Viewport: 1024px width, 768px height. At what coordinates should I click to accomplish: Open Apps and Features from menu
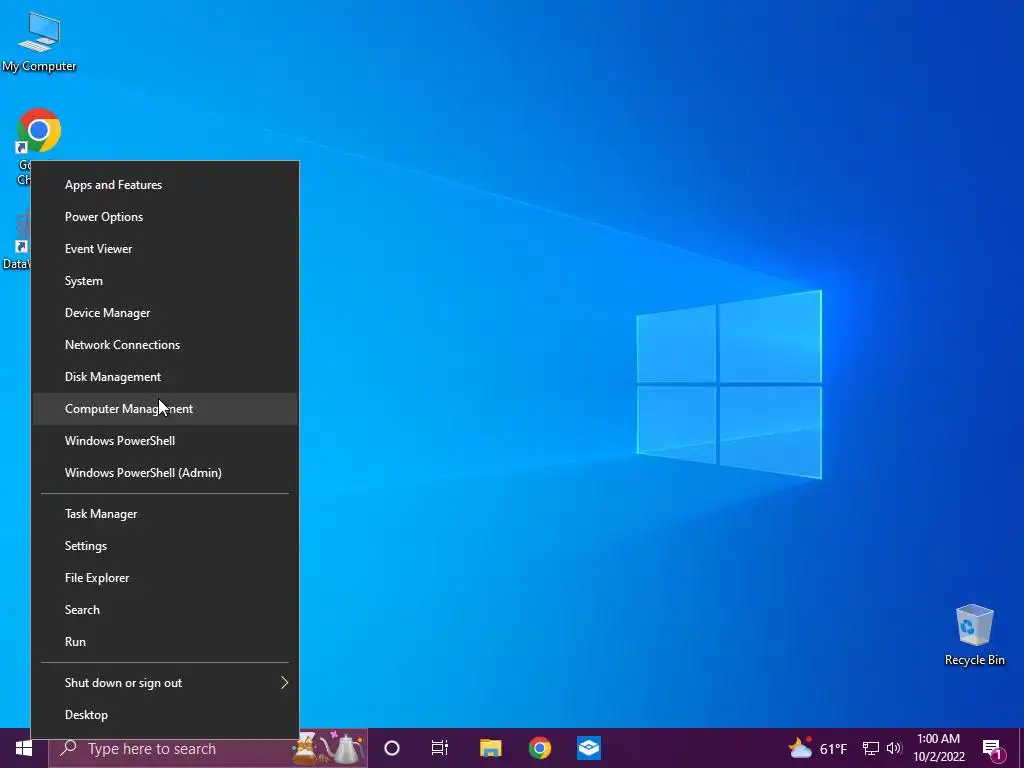click(x=165, y=185)
